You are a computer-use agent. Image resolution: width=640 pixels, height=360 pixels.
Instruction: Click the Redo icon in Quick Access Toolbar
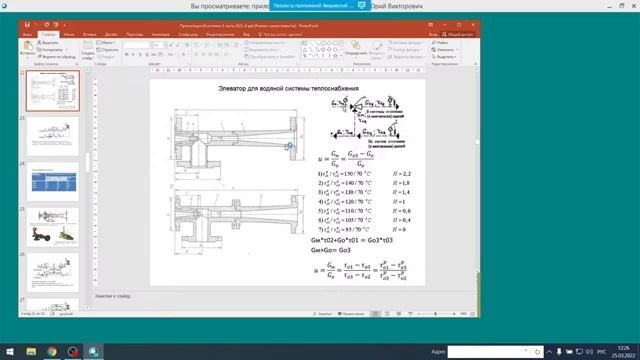pyautogui.click(x=47, y=25)
